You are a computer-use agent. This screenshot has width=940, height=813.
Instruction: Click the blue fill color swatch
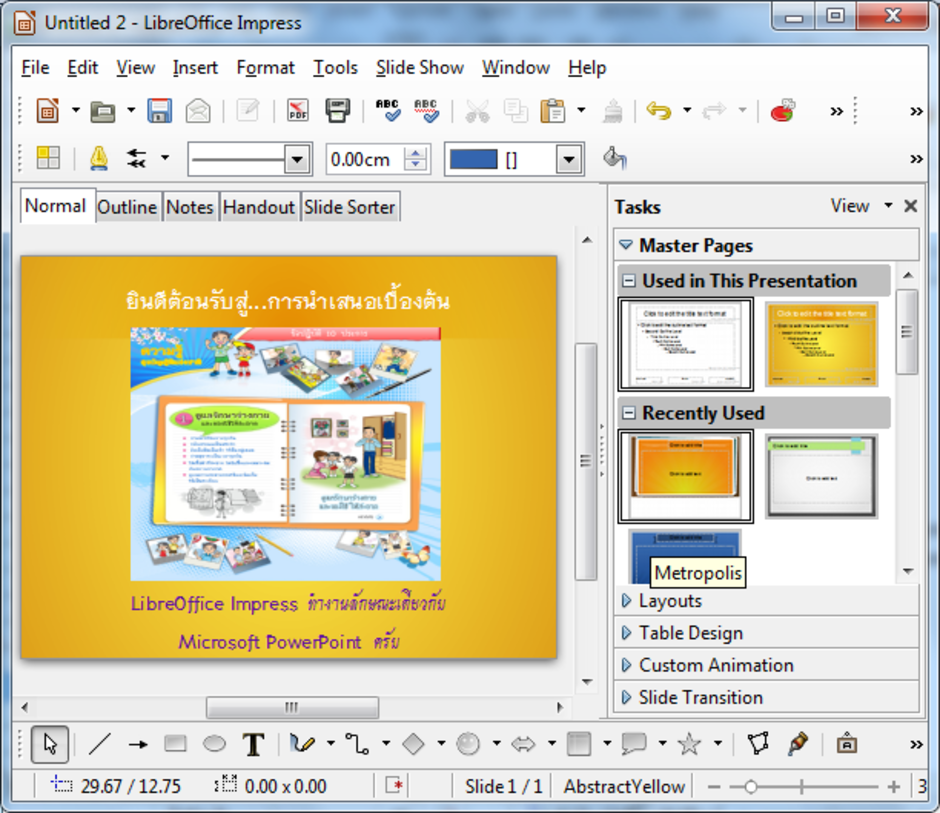[474, 159]
